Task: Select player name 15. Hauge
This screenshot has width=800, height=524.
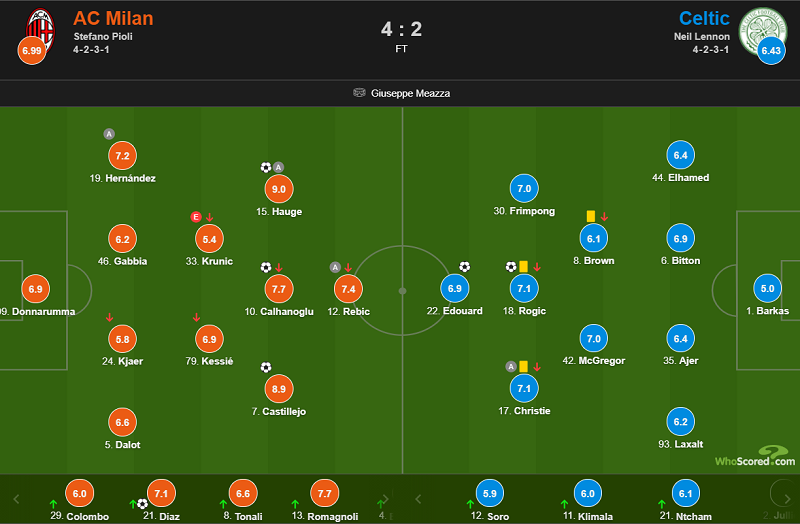Action: [279, 211]
